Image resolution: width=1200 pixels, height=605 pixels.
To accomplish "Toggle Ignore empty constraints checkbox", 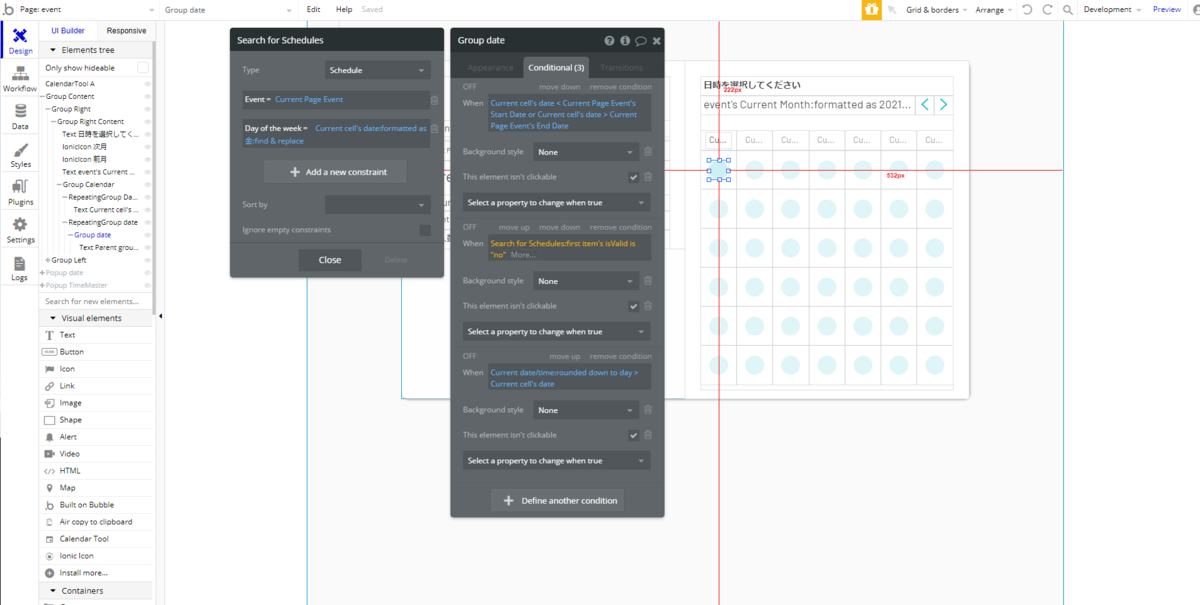I will 425,230.
